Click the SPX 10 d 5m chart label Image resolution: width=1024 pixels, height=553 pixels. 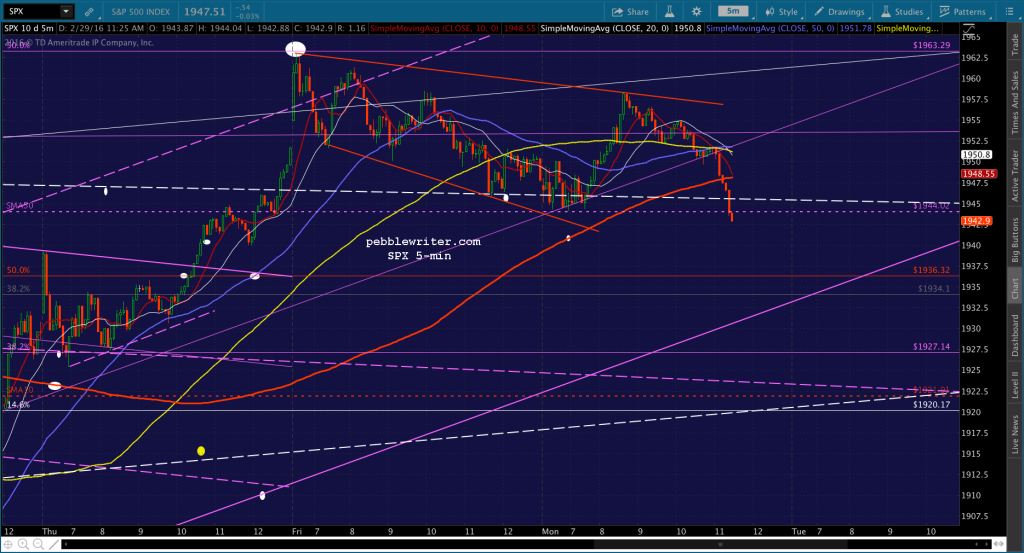pyautogui.click(x=29, y=29)
